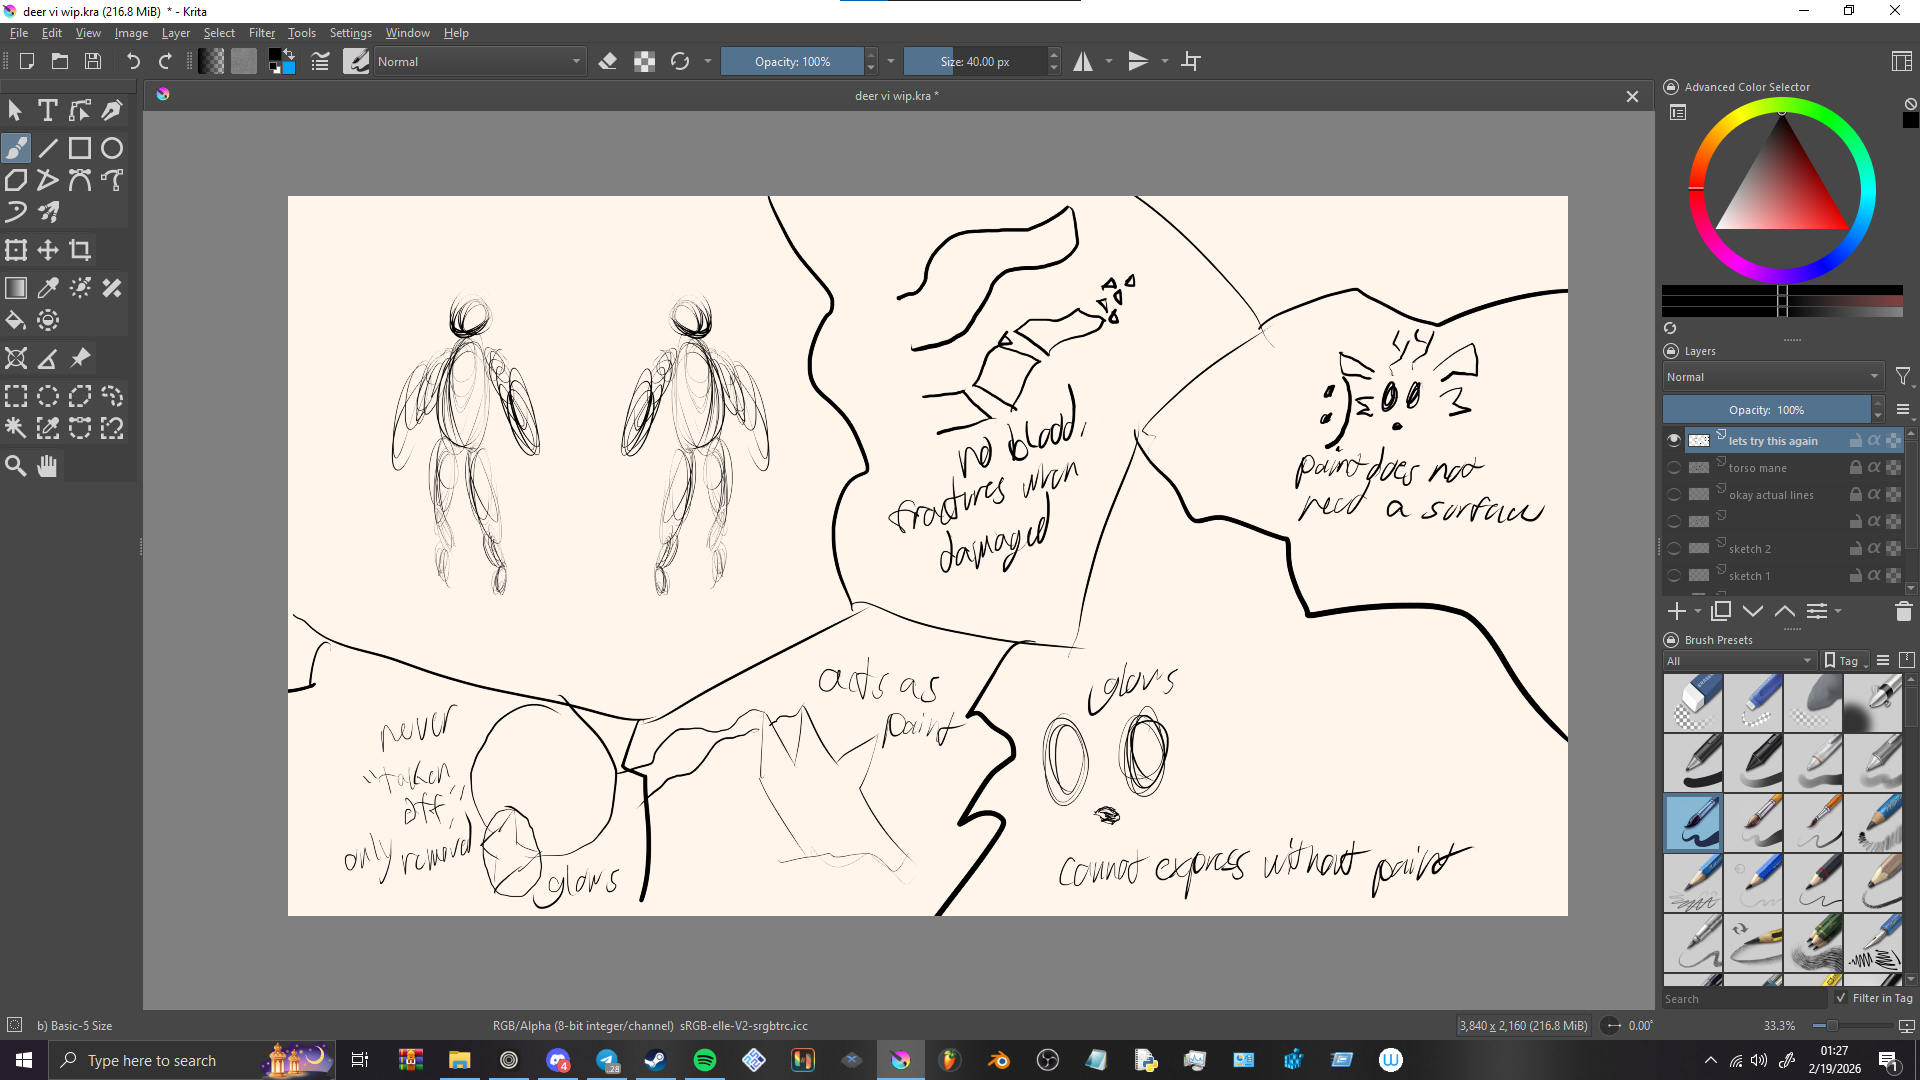Open the Filter menu
The image size is (1920, 1080).
click(261, 33)
